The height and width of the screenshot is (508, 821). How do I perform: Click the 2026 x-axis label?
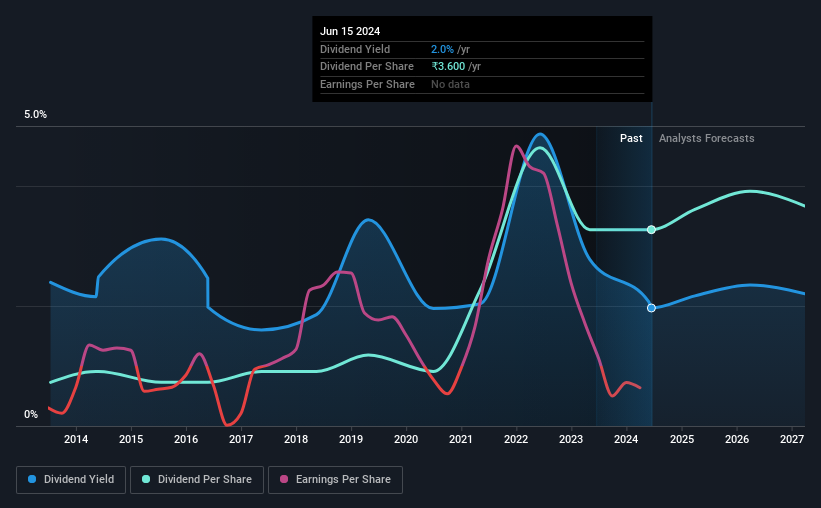pos(737,439)
